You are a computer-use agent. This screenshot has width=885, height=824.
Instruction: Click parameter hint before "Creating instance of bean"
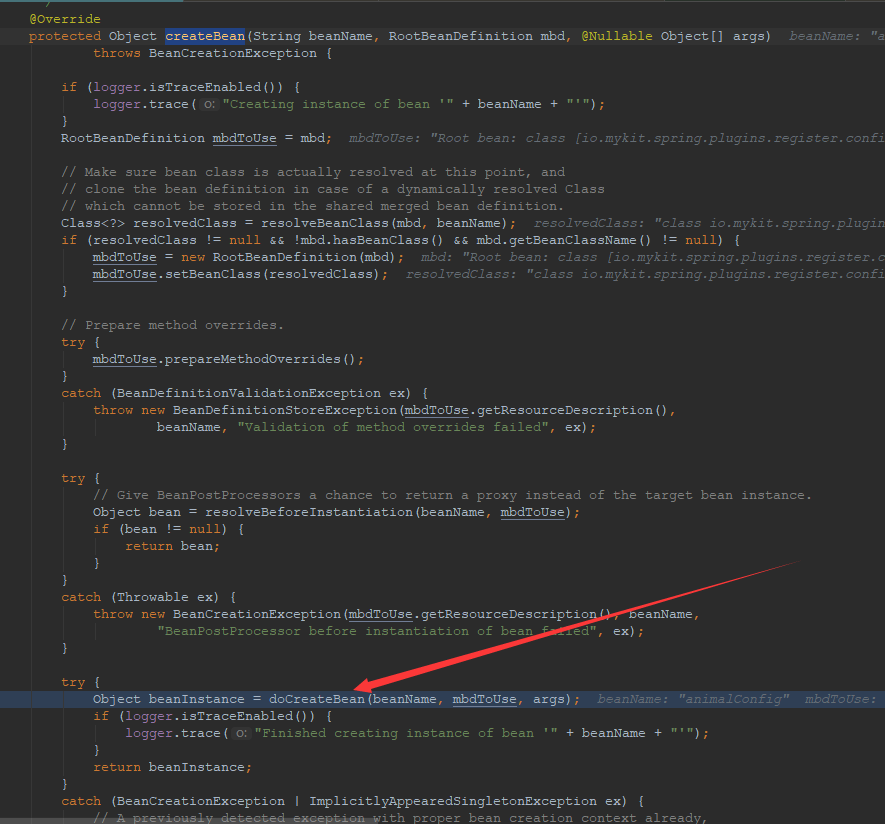point(208,104)
